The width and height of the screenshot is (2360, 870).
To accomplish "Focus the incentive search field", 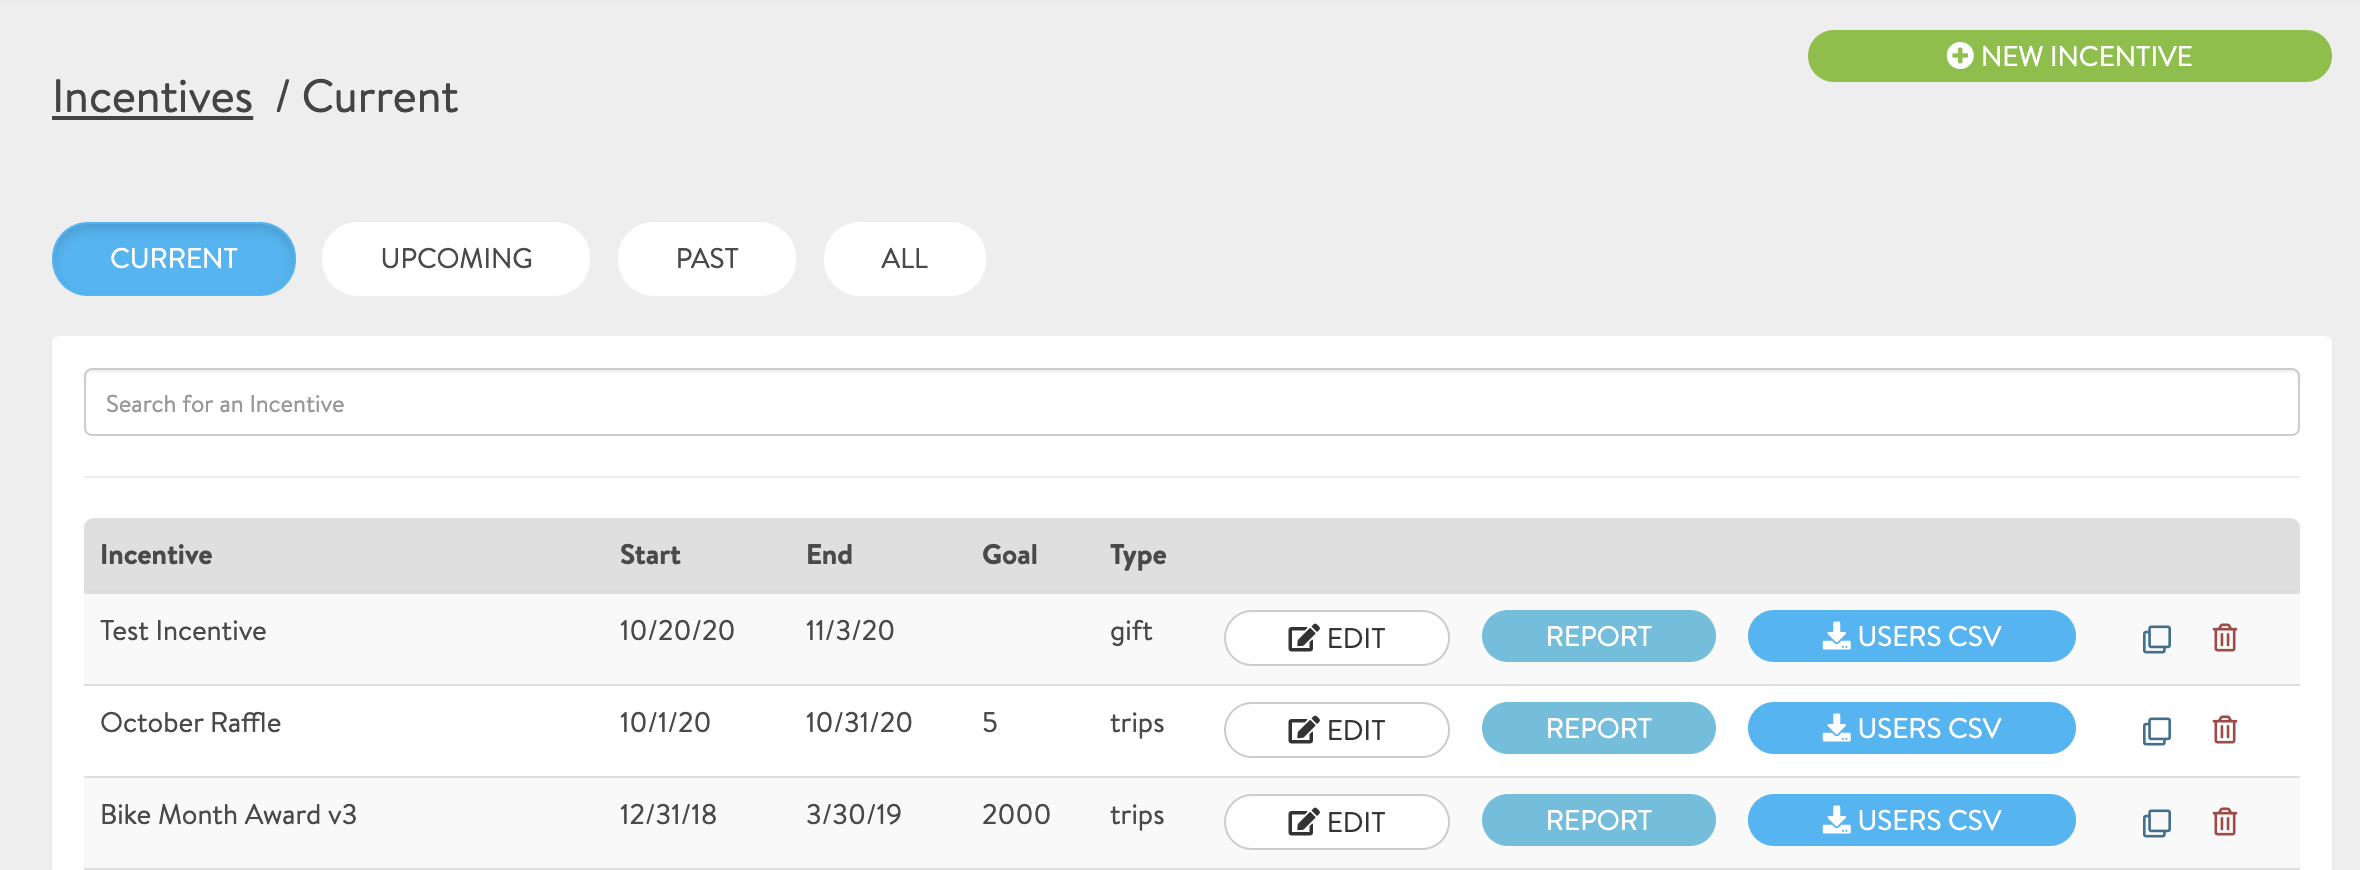I will (1191, 403).
